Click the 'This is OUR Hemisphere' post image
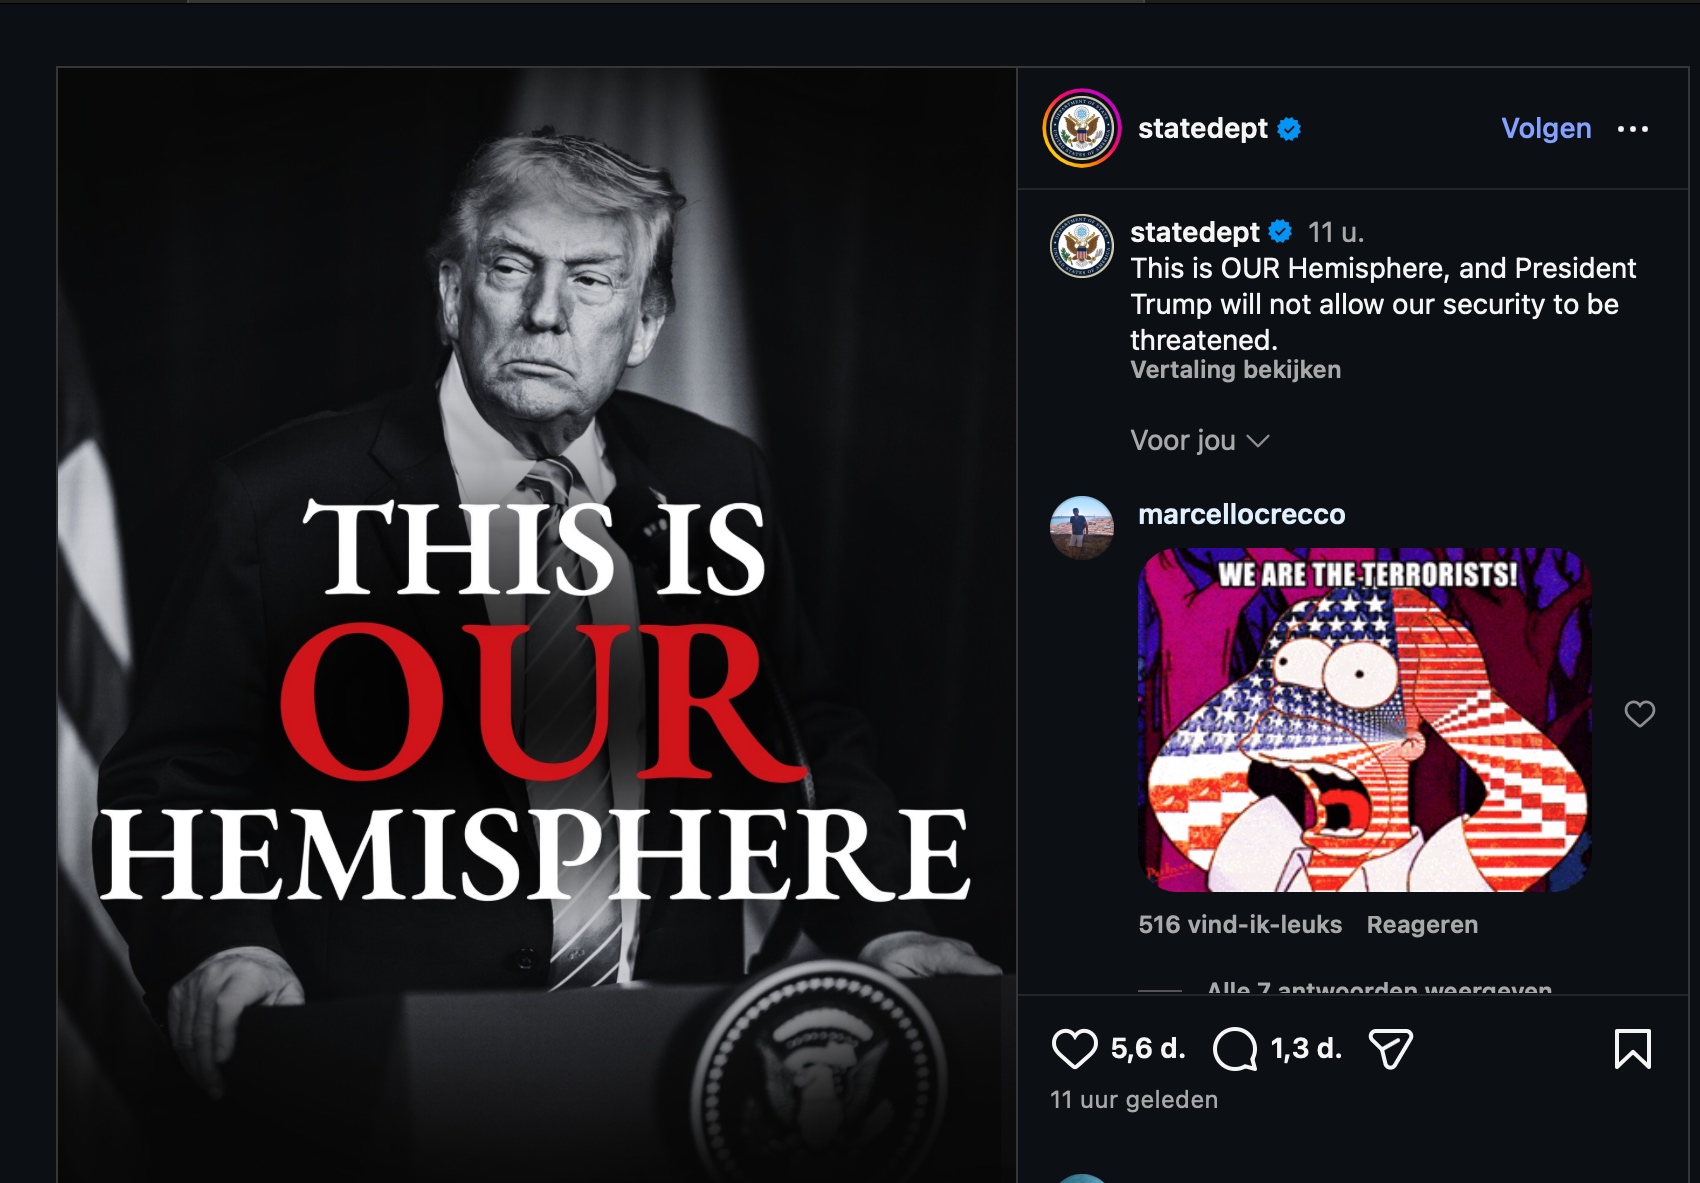Screen dimensions: 1700x1183 coord(537,626)
